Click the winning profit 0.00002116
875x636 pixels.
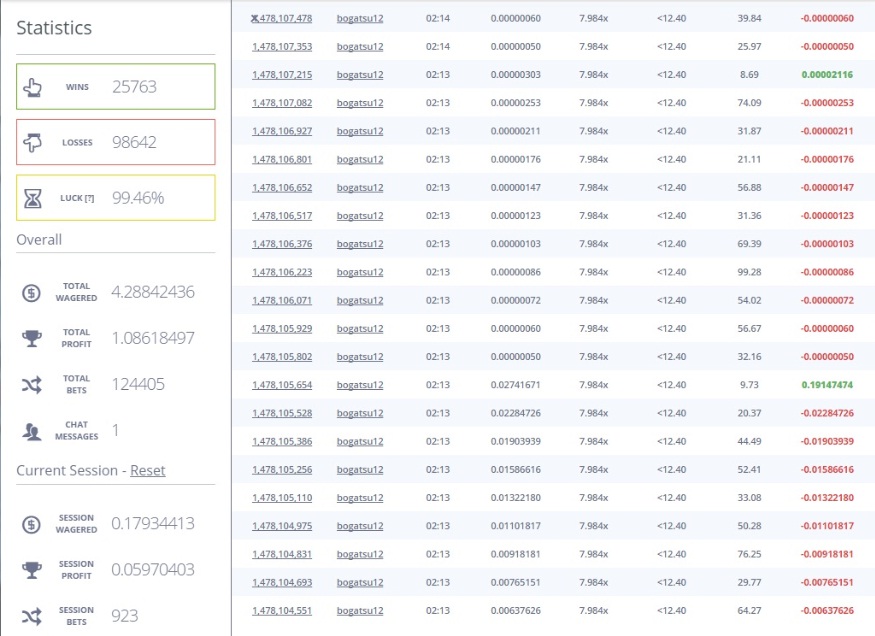tap(827, 75)
